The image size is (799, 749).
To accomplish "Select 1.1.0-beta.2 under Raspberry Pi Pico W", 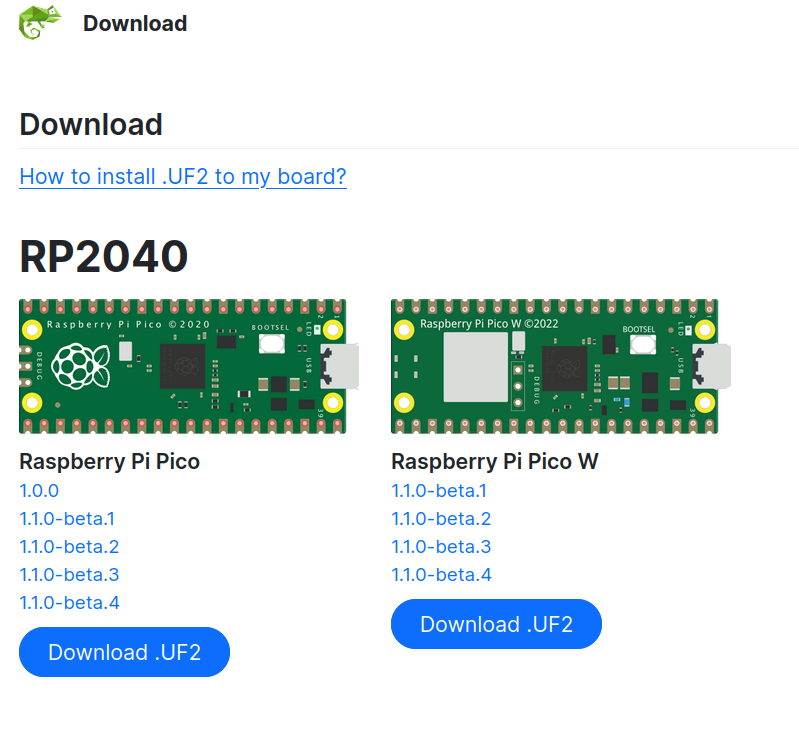I will [441, 519].
